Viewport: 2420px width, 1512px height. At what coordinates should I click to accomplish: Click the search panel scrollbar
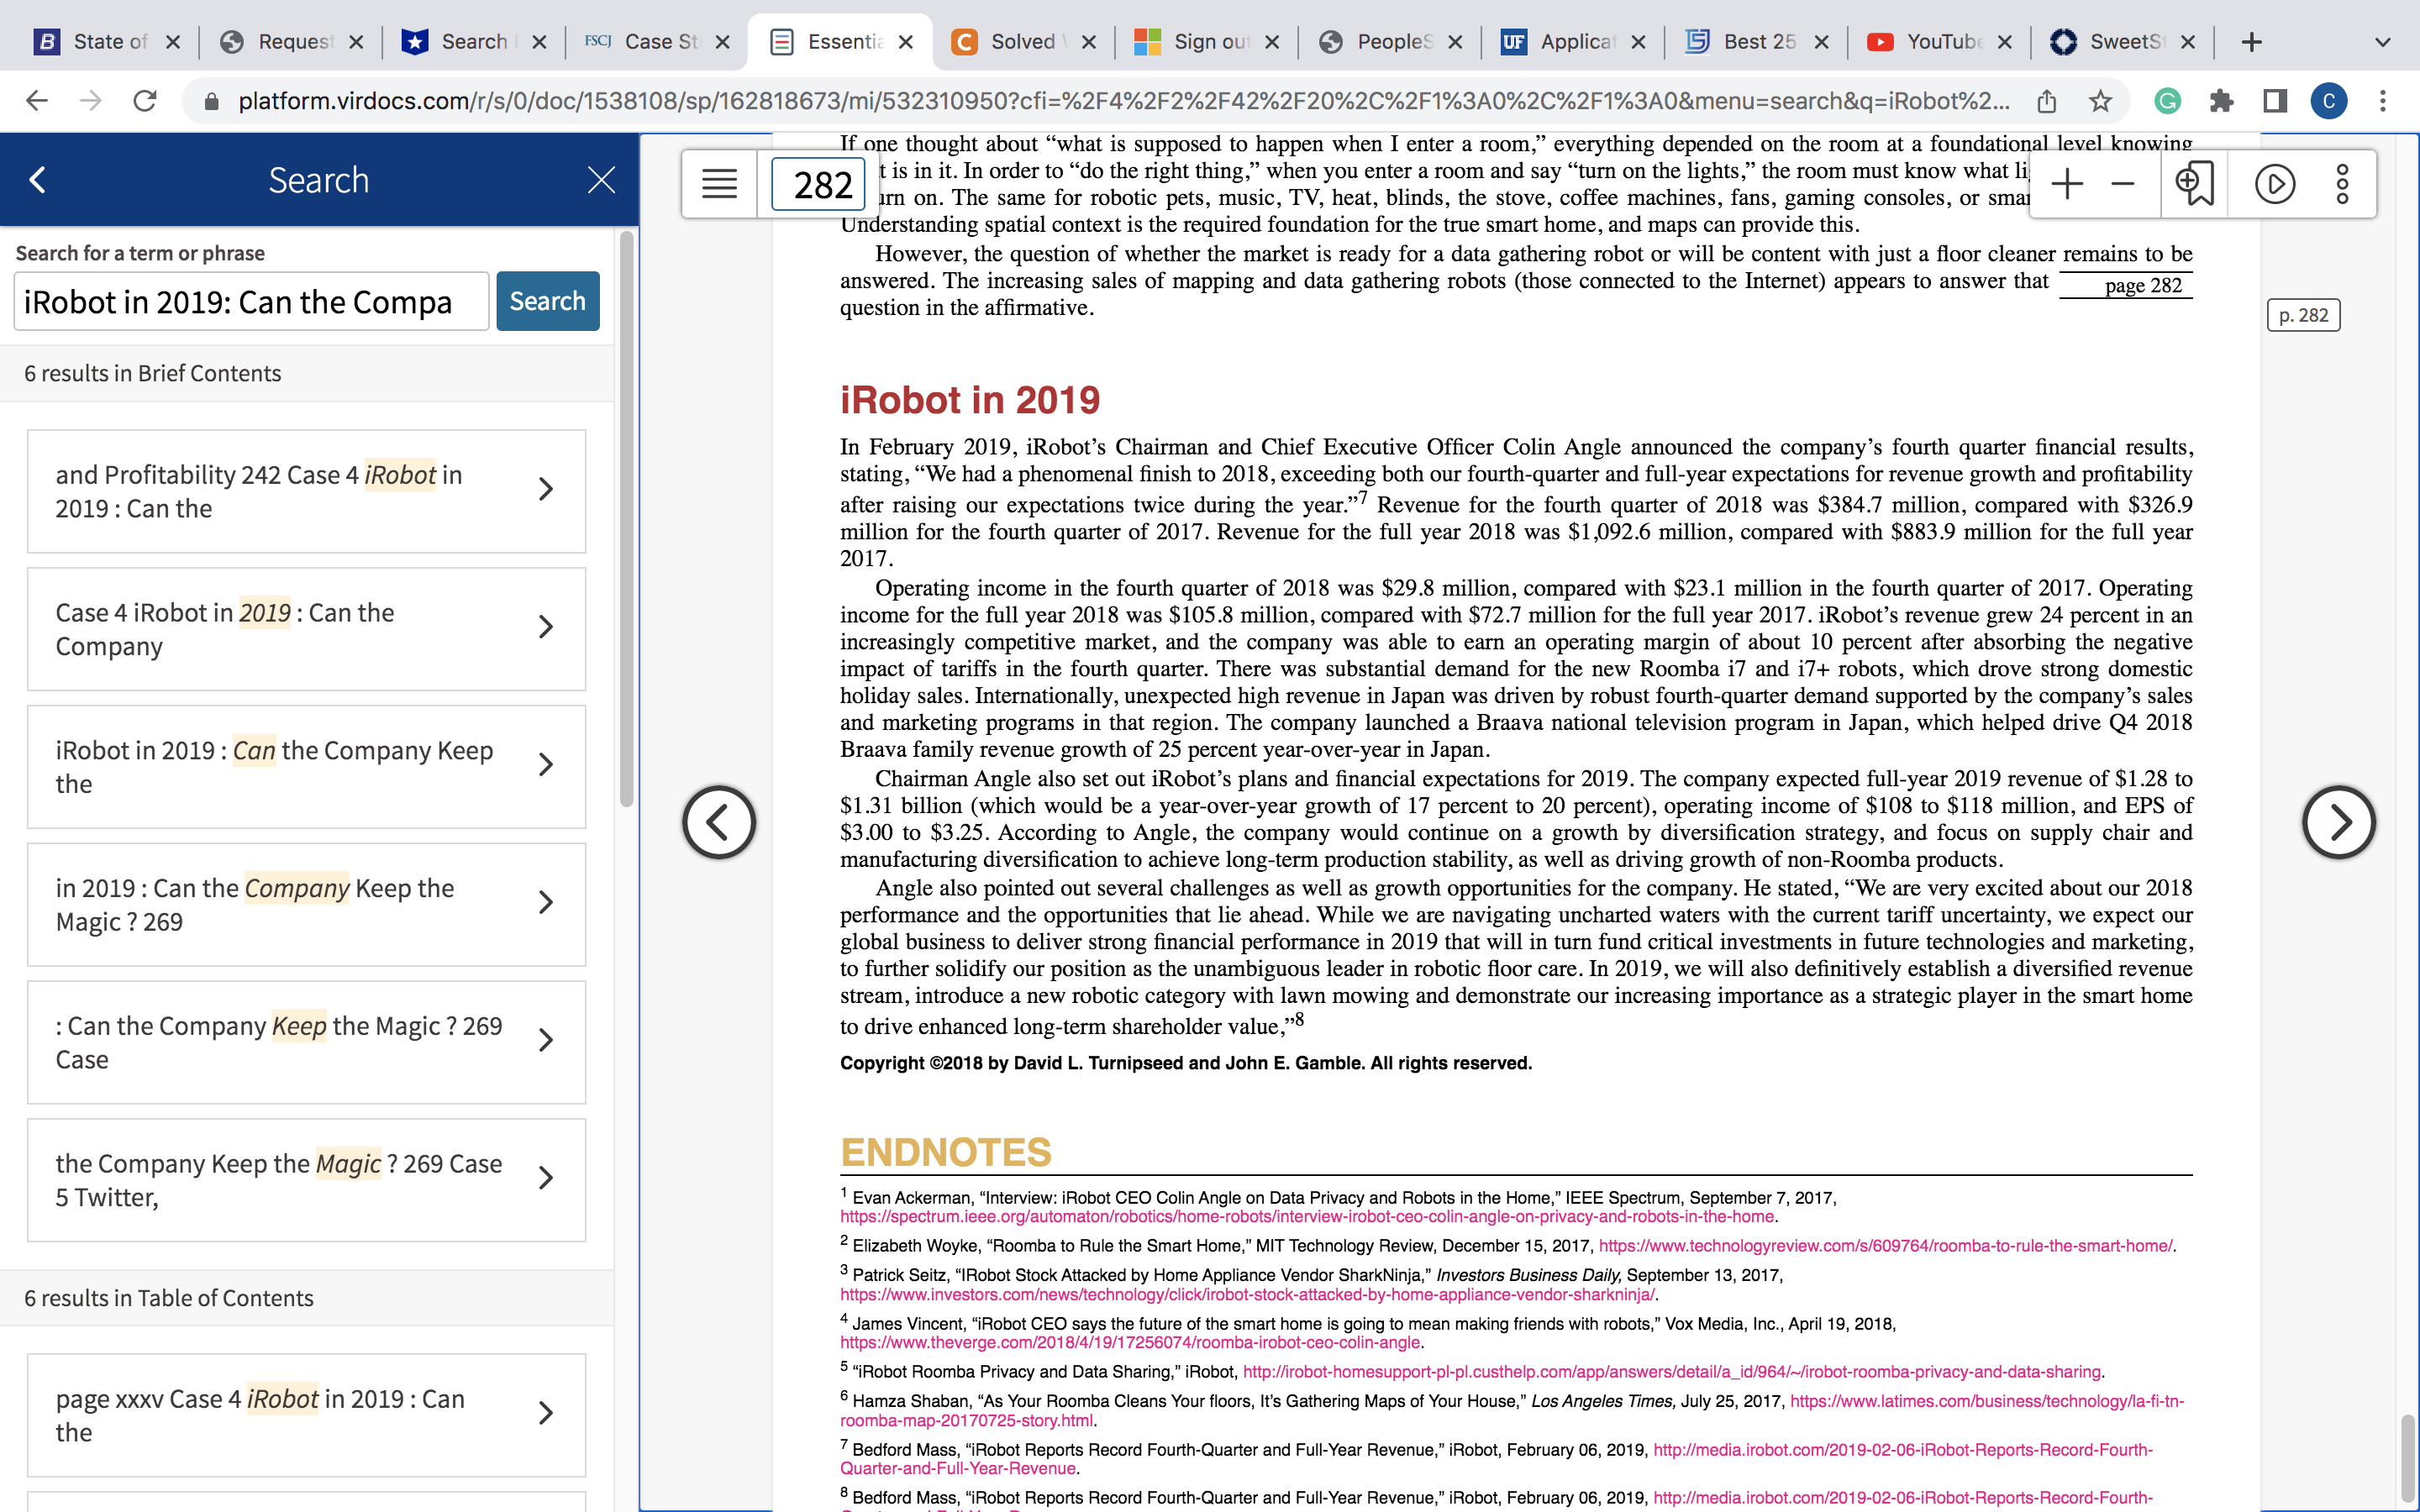pos(627,520)
